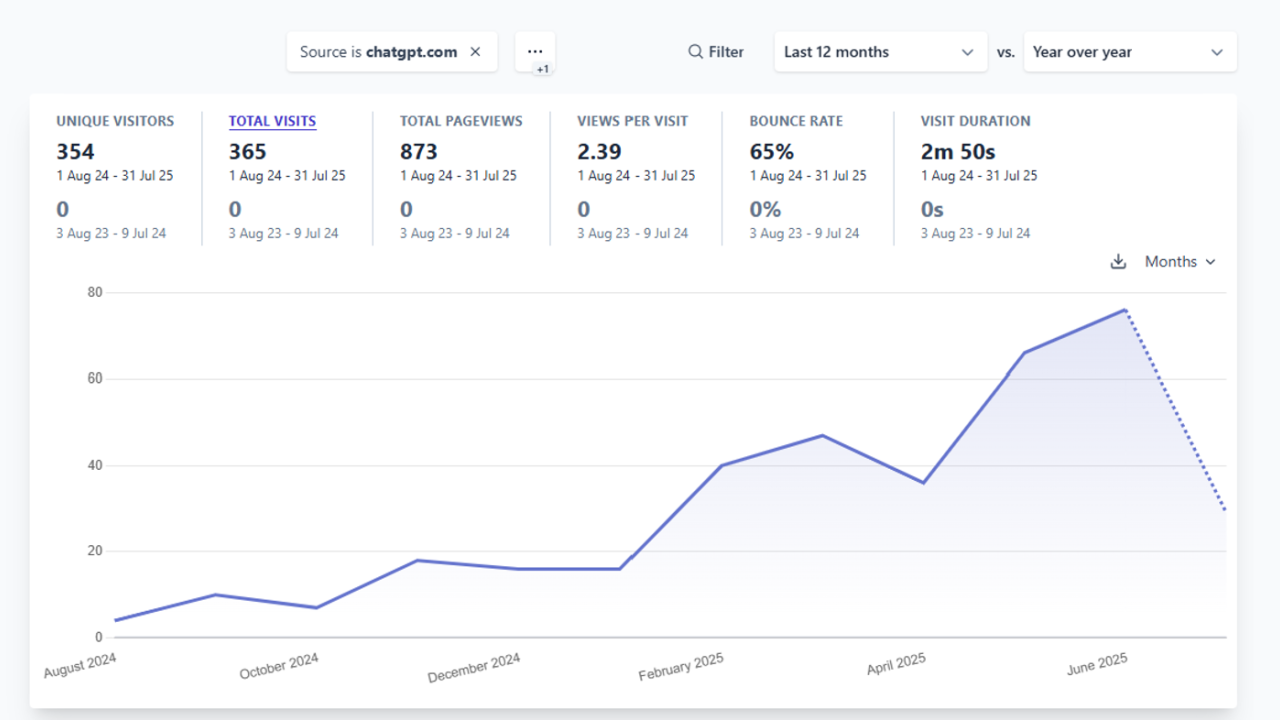Open the three-dot more filters menu
The width and height of the screenshot is (1280, 720).
[x=535, y=51]
